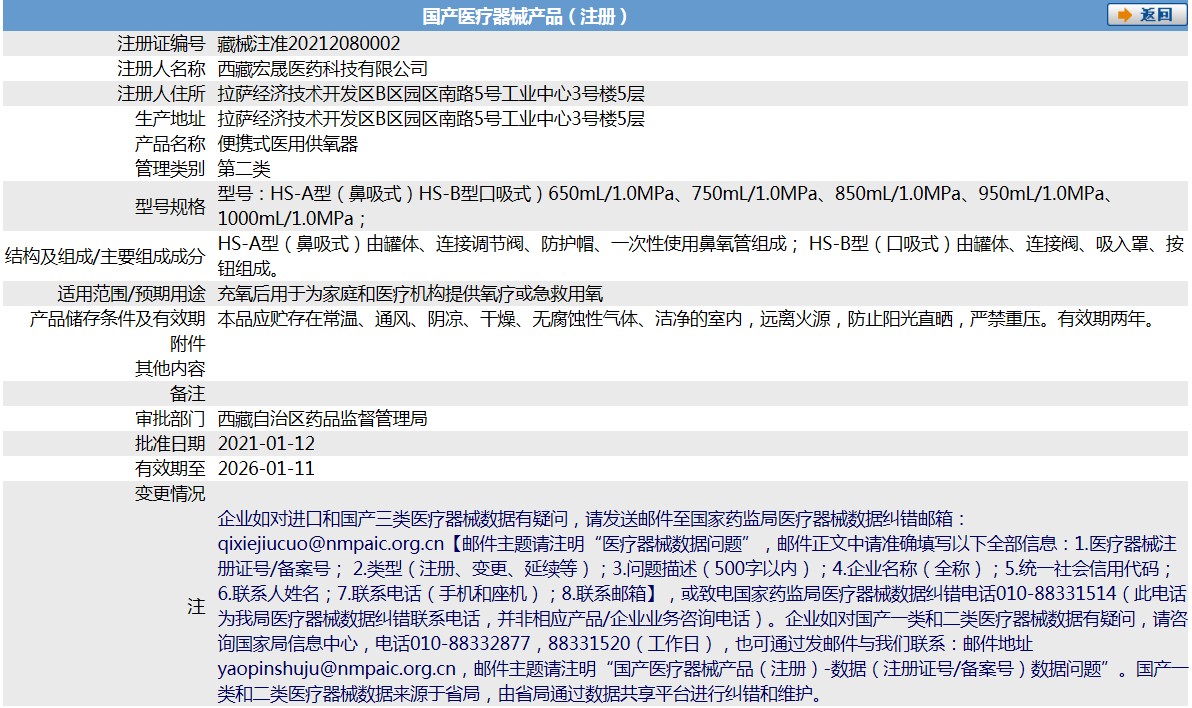This screenshot has height=708, width=1192.
Task: Click the 附件 label
Action: tap(188, 344)
